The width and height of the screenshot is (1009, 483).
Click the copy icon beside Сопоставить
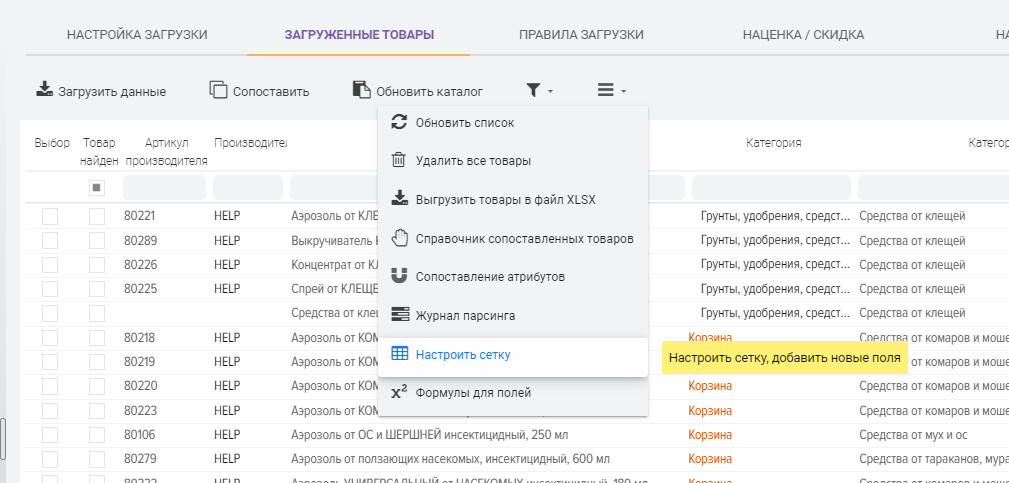click(219, 89)
